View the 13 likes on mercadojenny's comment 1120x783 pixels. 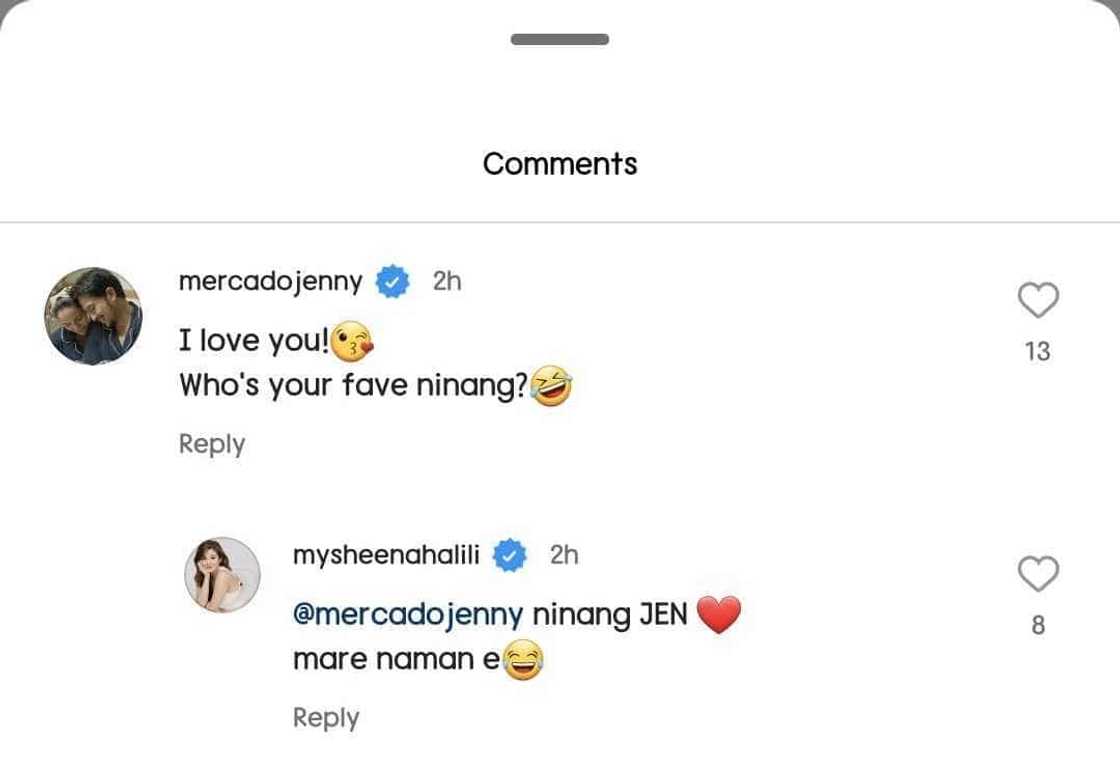click(x=1038, y=351)
